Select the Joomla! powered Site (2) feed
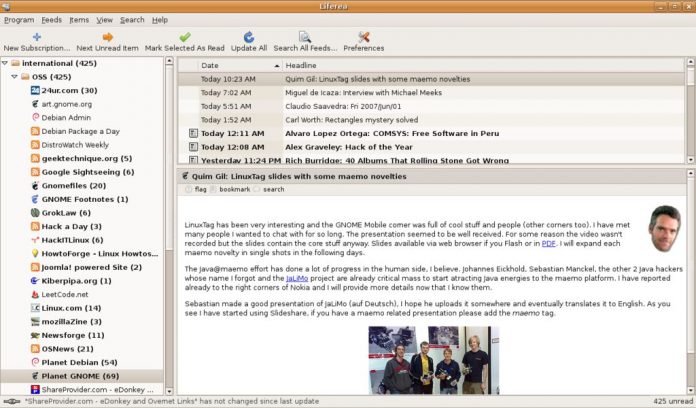This screenshot has width=696, height=408. click(91, 267)
